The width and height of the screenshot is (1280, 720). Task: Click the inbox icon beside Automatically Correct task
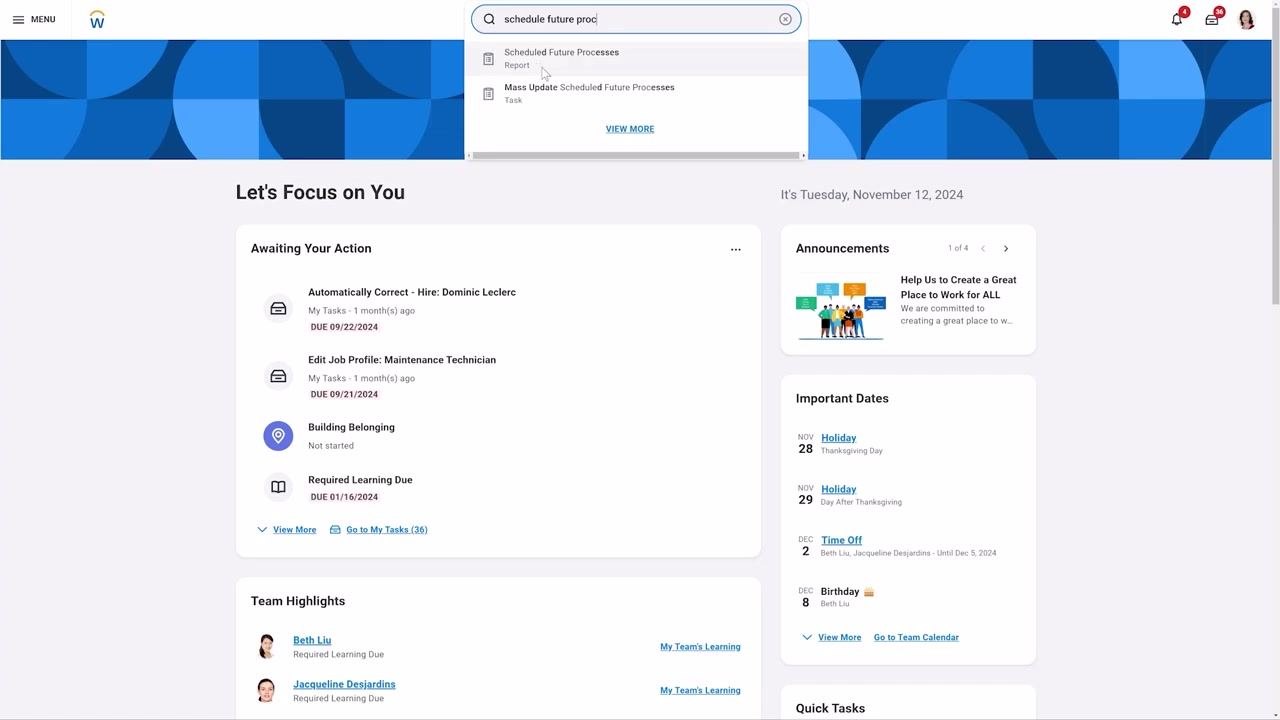pos(278,309)
